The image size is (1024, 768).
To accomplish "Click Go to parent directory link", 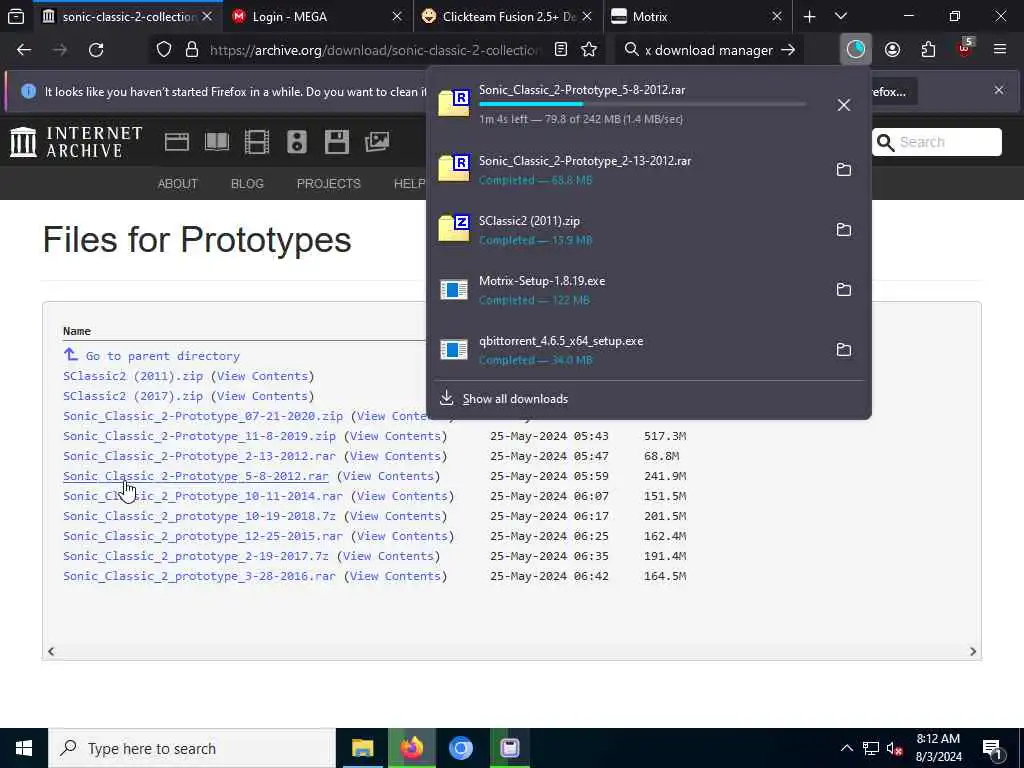I will coord(163,356).
